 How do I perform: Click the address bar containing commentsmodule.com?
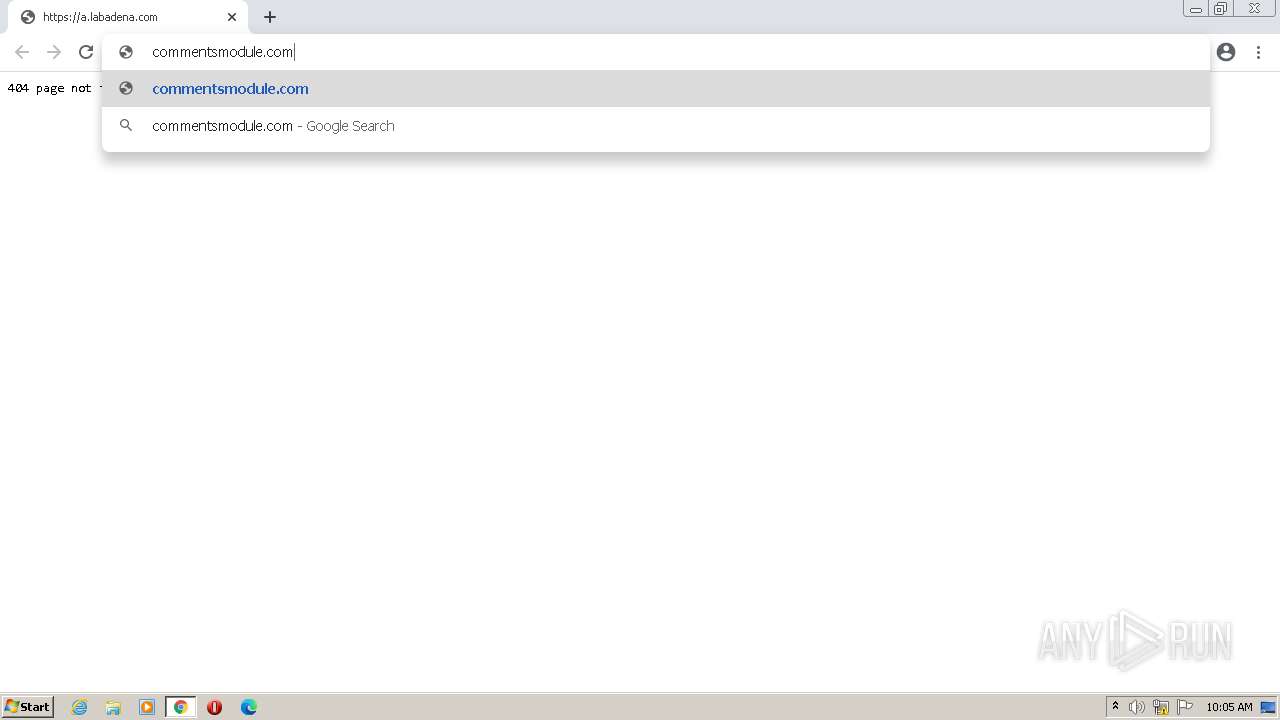pyautogui.click(x=655, y=52)
